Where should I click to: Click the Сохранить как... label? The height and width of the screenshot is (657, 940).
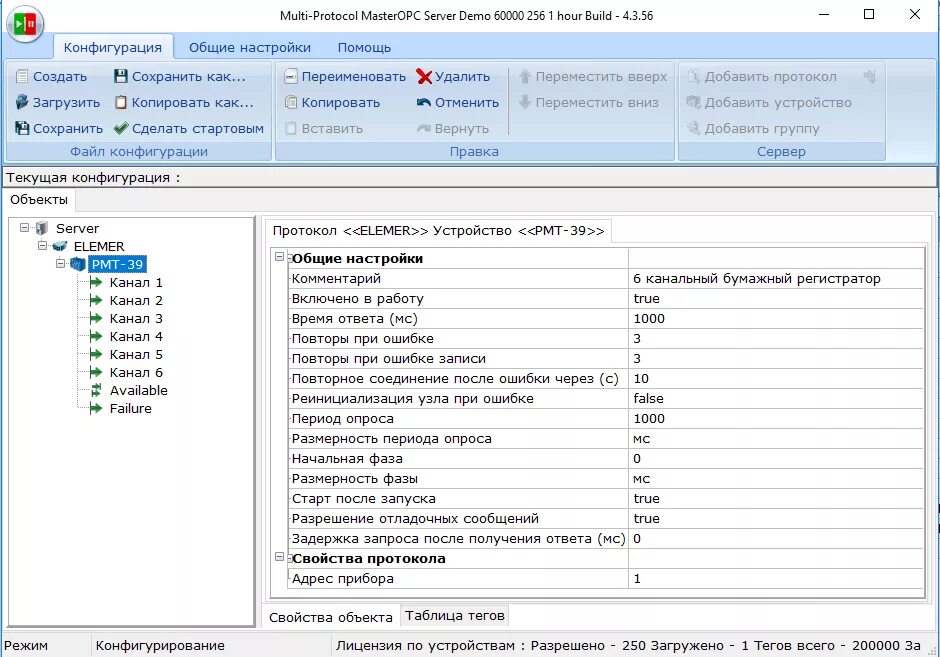(x=189, y=76)
